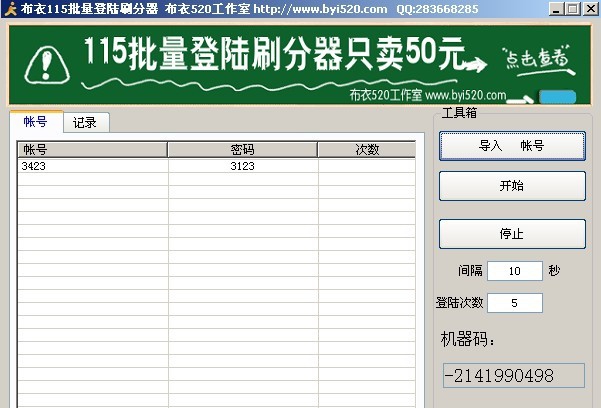Close the window

tap(590, 8)
